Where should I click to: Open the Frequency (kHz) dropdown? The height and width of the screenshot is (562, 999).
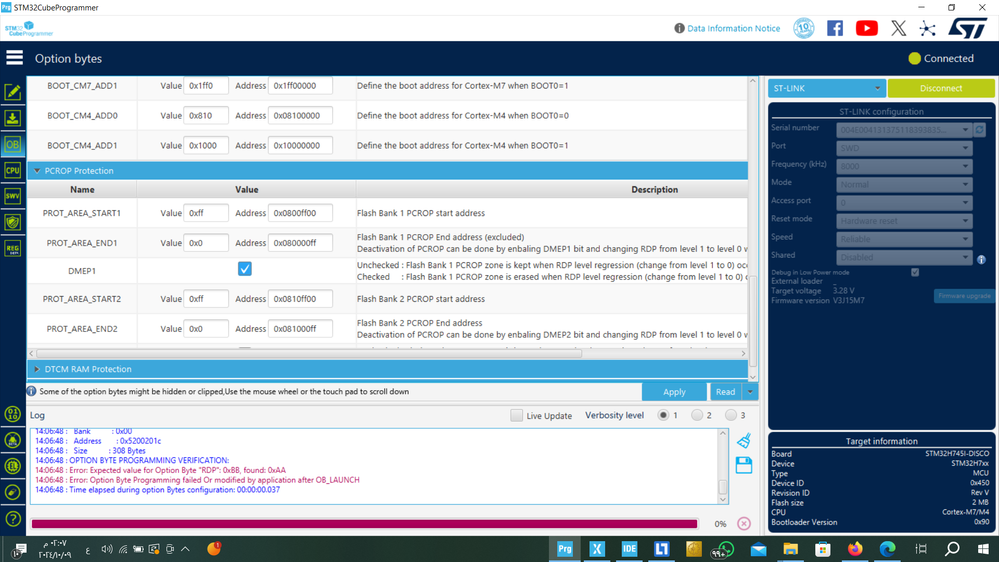tap(903, 166)
